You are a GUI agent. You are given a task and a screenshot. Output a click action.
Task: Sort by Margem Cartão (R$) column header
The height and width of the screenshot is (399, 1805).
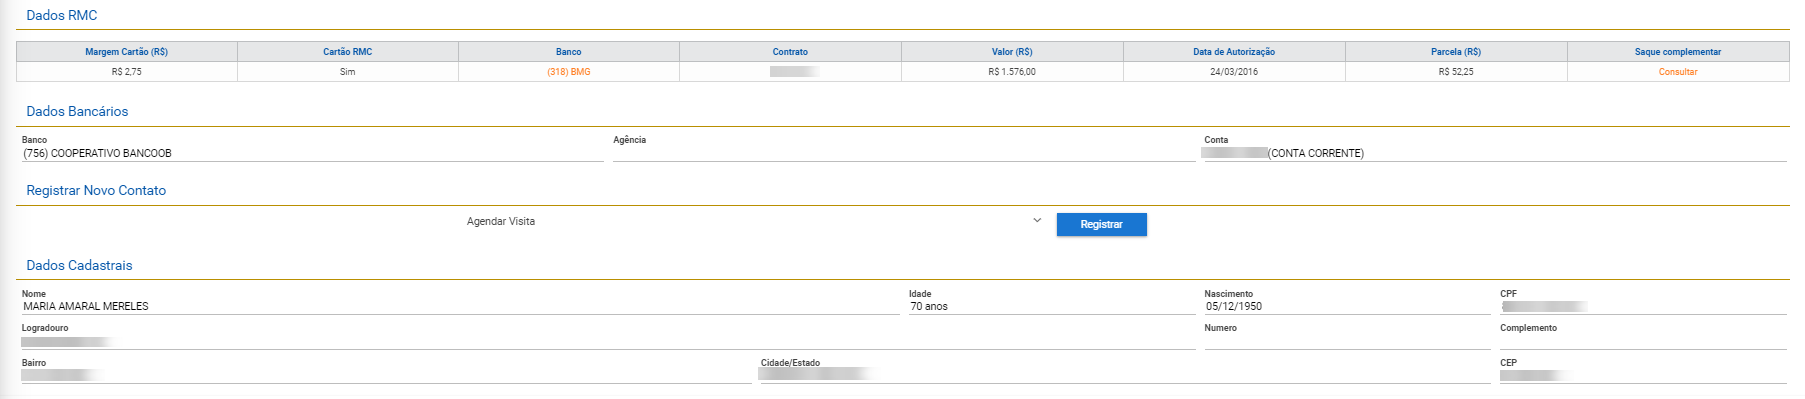(x=127, y=52)
